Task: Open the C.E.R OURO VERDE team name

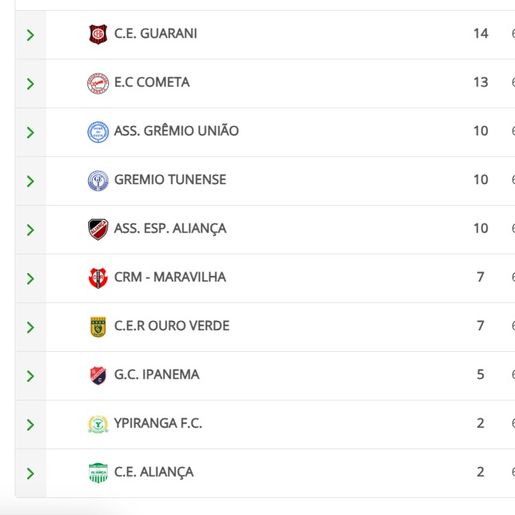Action: [172, 326]
